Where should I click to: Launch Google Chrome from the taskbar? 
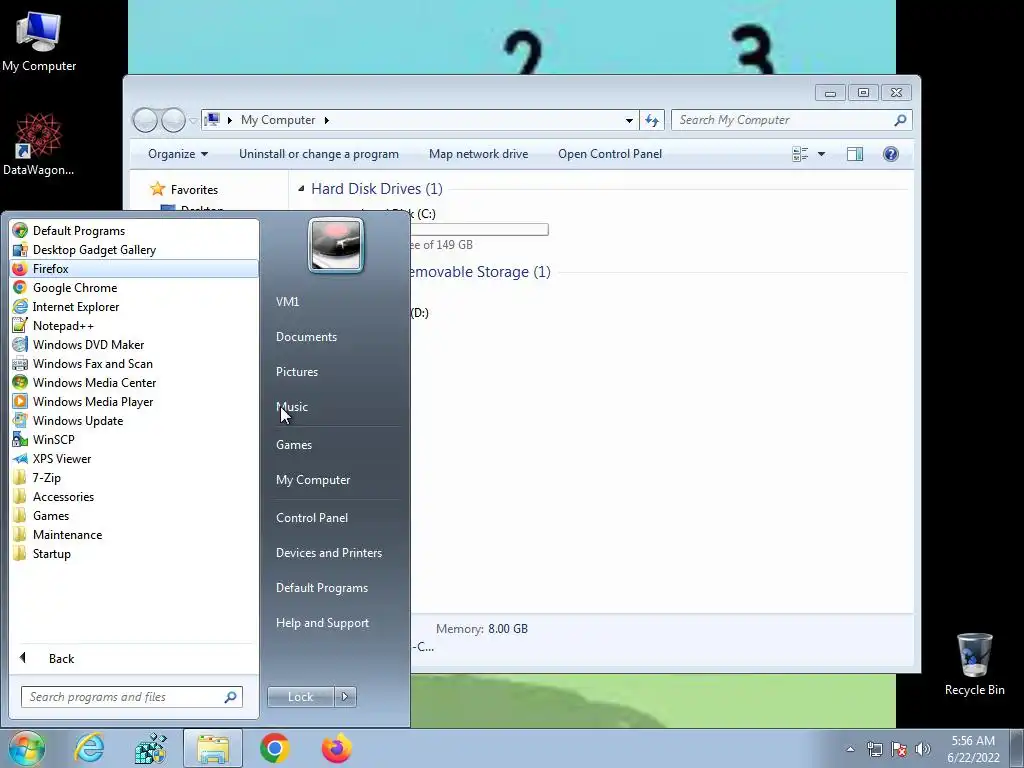tap(275, 748)
